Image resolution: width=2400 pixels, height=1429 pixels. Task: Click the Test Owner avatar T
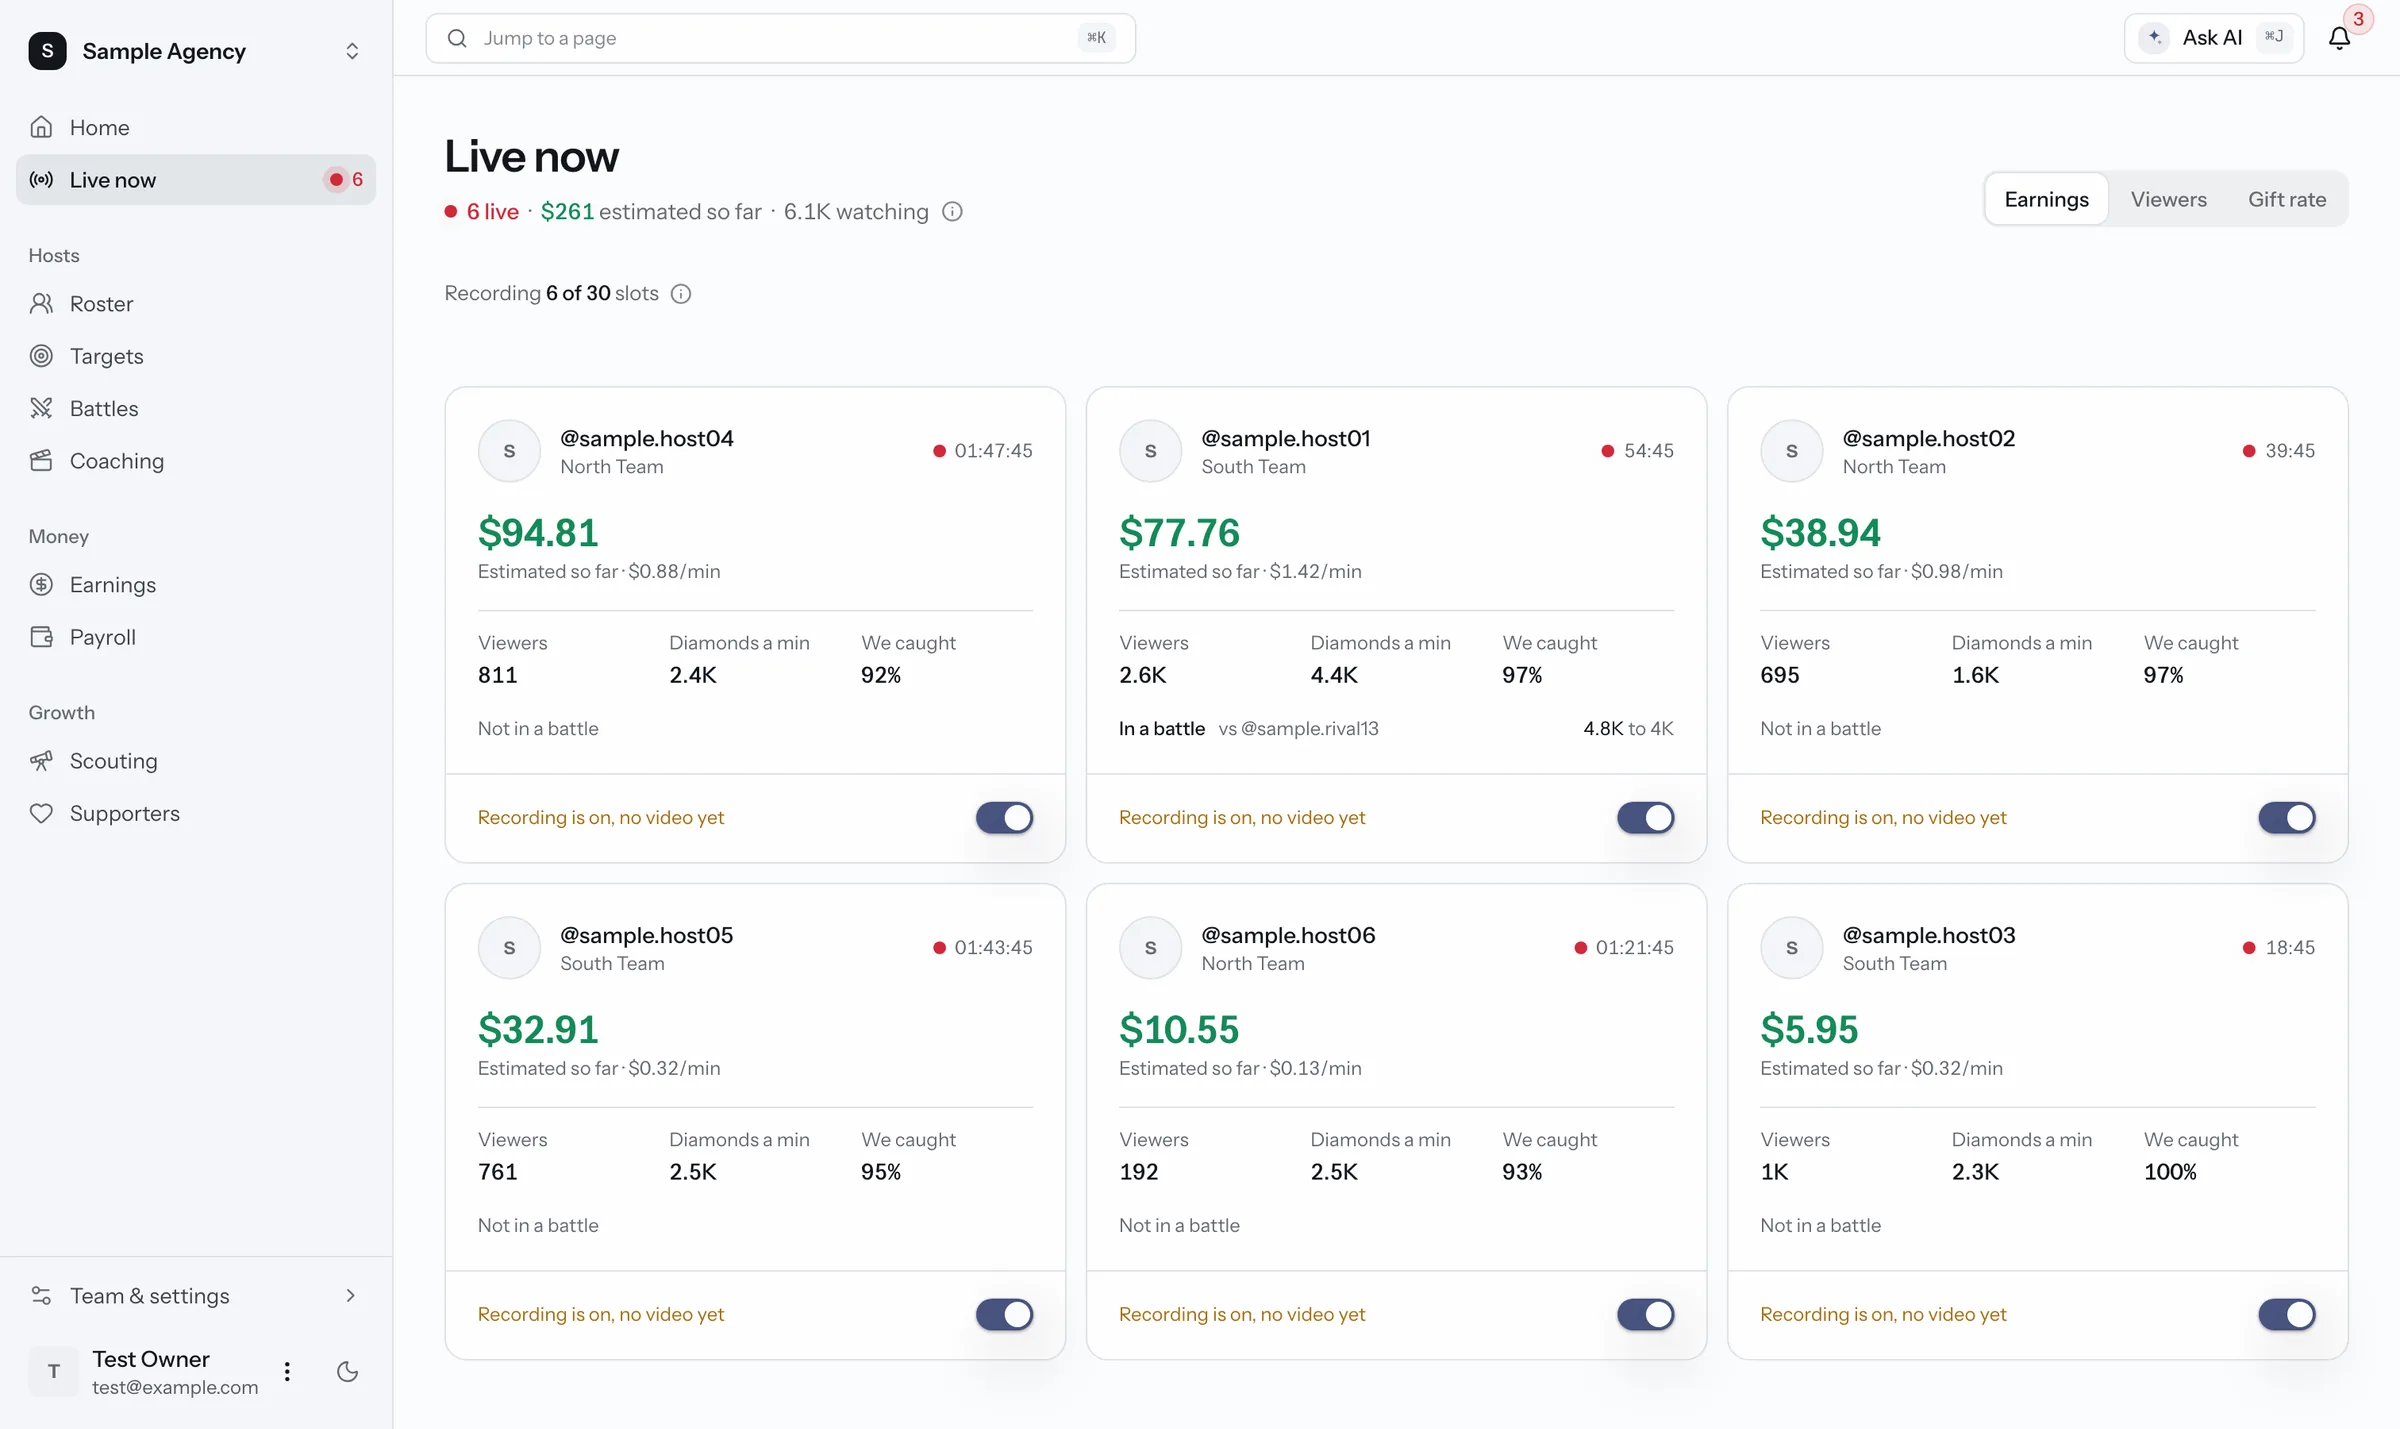pos(53,1371)
